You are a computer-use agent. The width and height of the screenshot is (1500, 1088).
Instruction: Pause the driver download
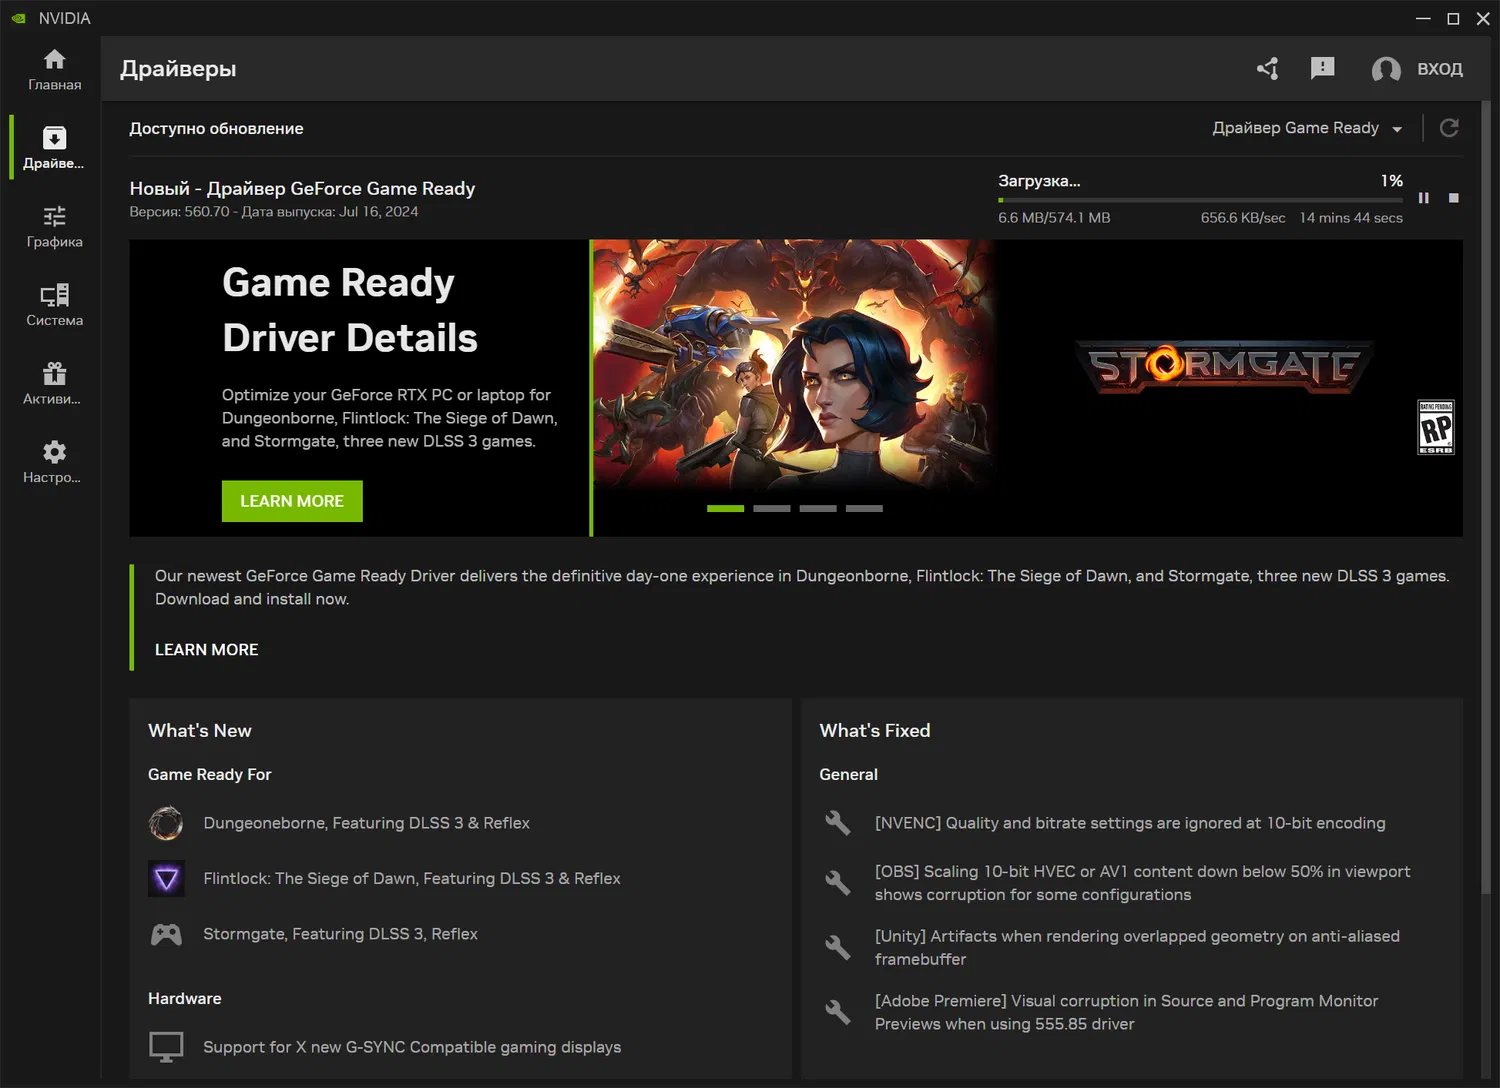point(1423,198)
